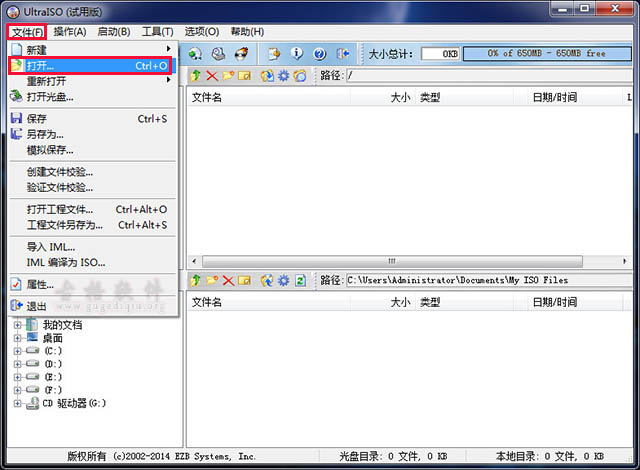
Task: Click the gear icon in lower local pane toolbar
Action: 283,280
